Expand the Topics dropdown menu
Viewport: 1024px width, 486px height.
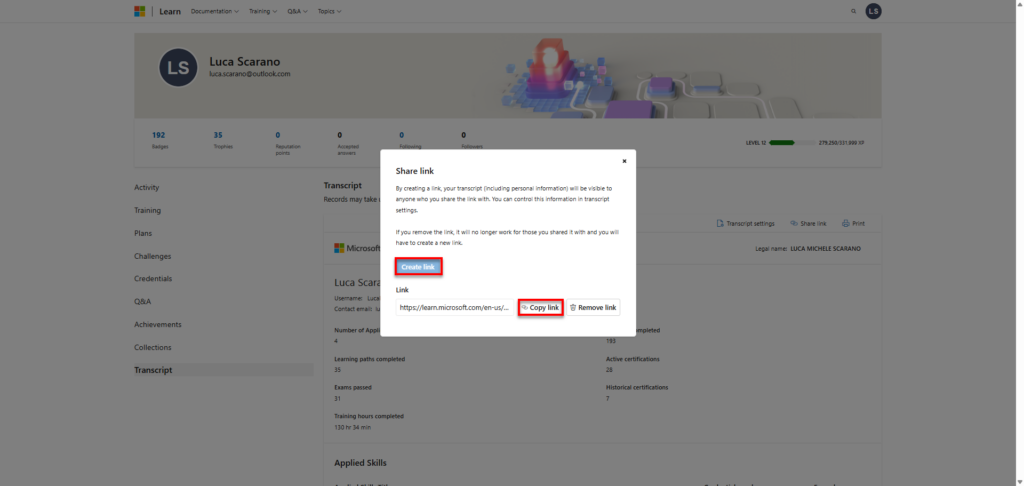(329, 11)
